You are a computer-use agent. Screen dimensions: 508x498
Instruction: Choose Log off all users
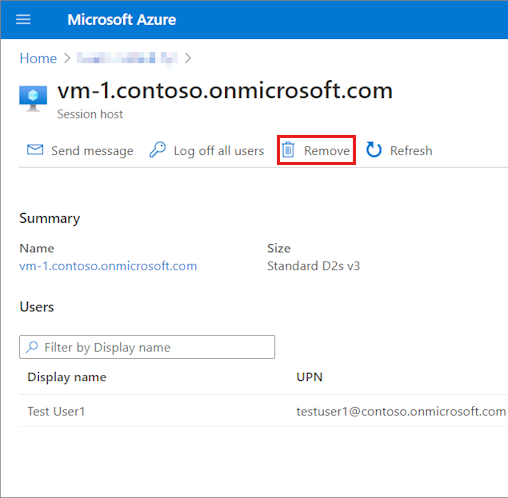coord(219,151)
